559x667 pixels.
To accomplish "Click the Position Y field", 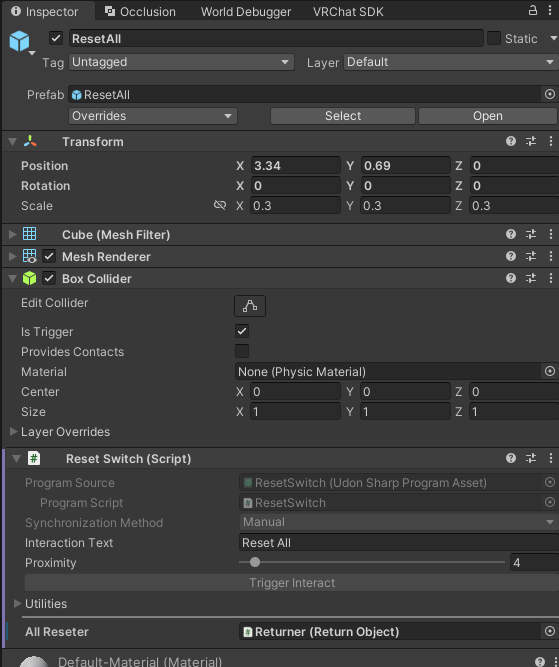I will tap(405, 165).
